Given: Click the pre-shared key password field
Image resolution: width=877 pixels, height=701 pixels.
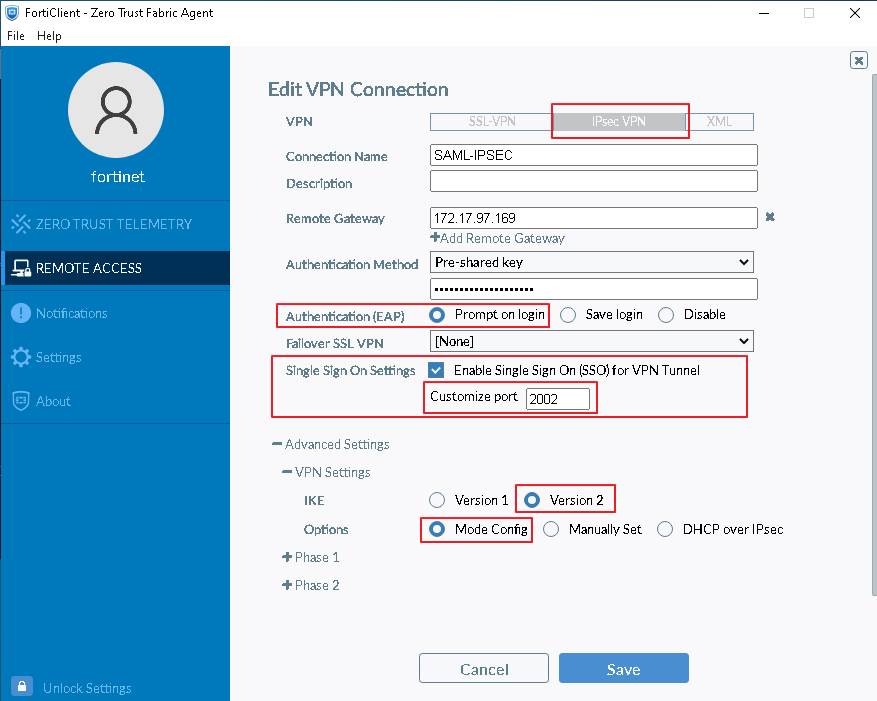Looking at the screenshot, I should click(593, 289).
